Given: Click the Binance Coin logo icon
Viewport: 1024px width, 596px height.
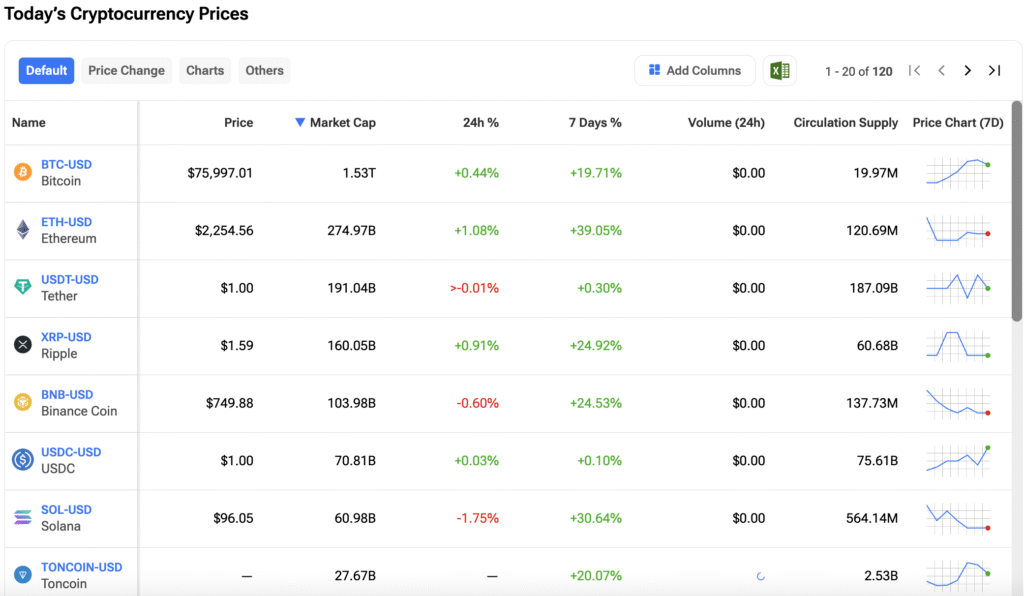Looking at the screenshot, I should click(x=22, y=403).
